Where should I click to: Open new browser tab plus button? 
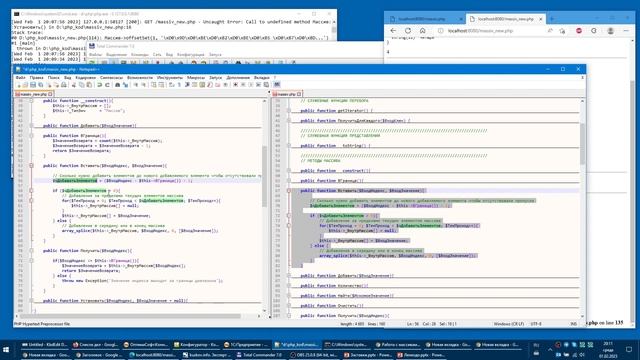tap(552, 19)
